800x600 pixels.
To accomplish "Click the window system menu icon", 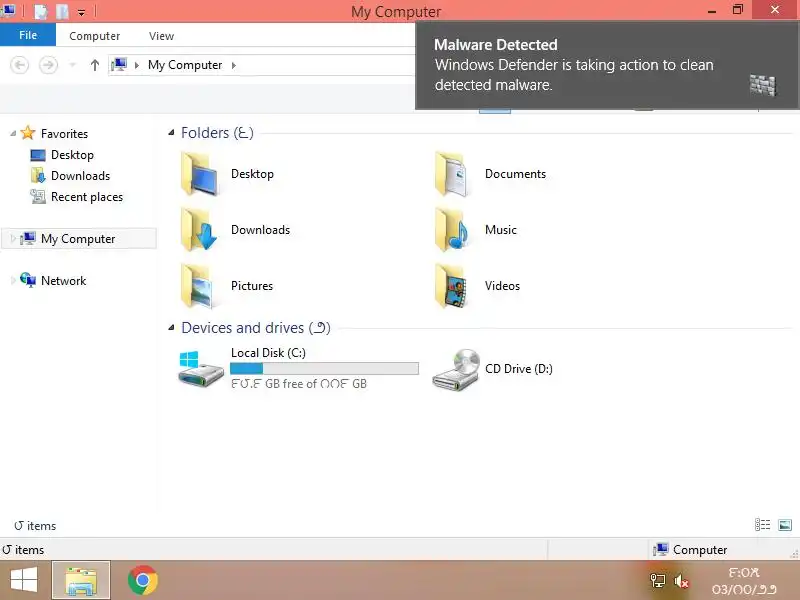I will point(8,10).
